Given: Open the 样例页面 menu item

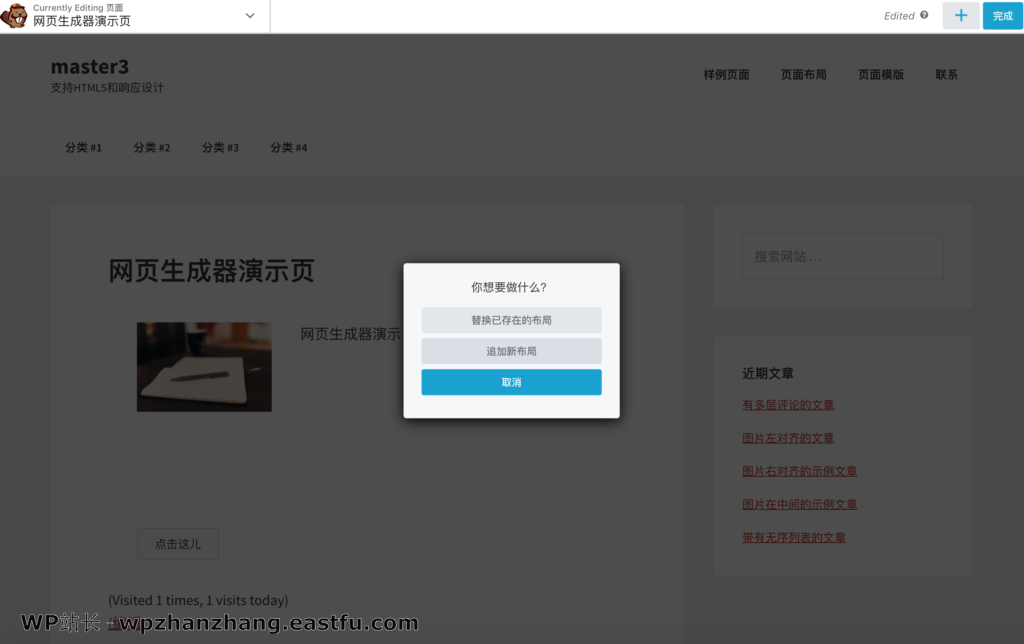Looking at the screenshot, I should pos(726,74).
